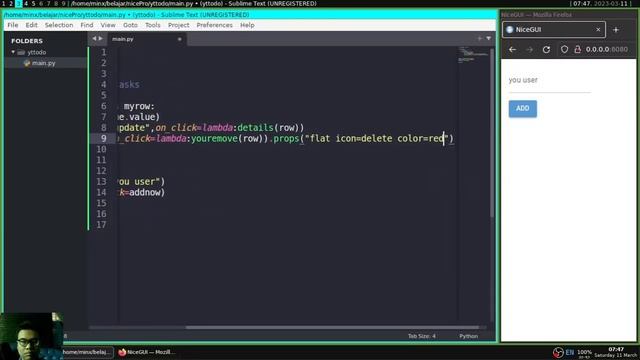640x360 pixels.
Task: Click the minimap in Sublime Text
Action: coord(473,55)
